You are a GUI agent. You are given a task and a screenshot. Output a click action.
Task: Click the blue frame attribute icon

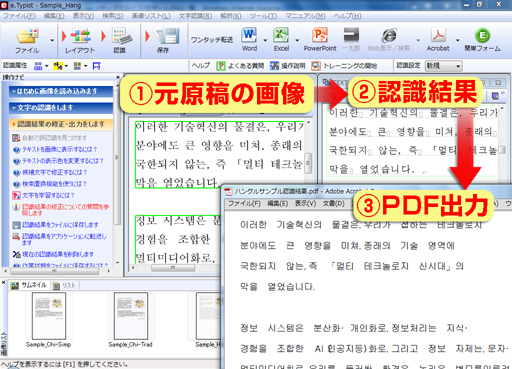pos(97,66)
